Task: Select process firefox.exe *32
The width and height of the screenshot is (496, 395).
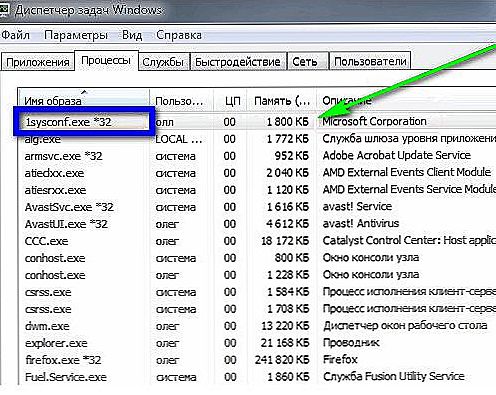Action: click(63, 360)
